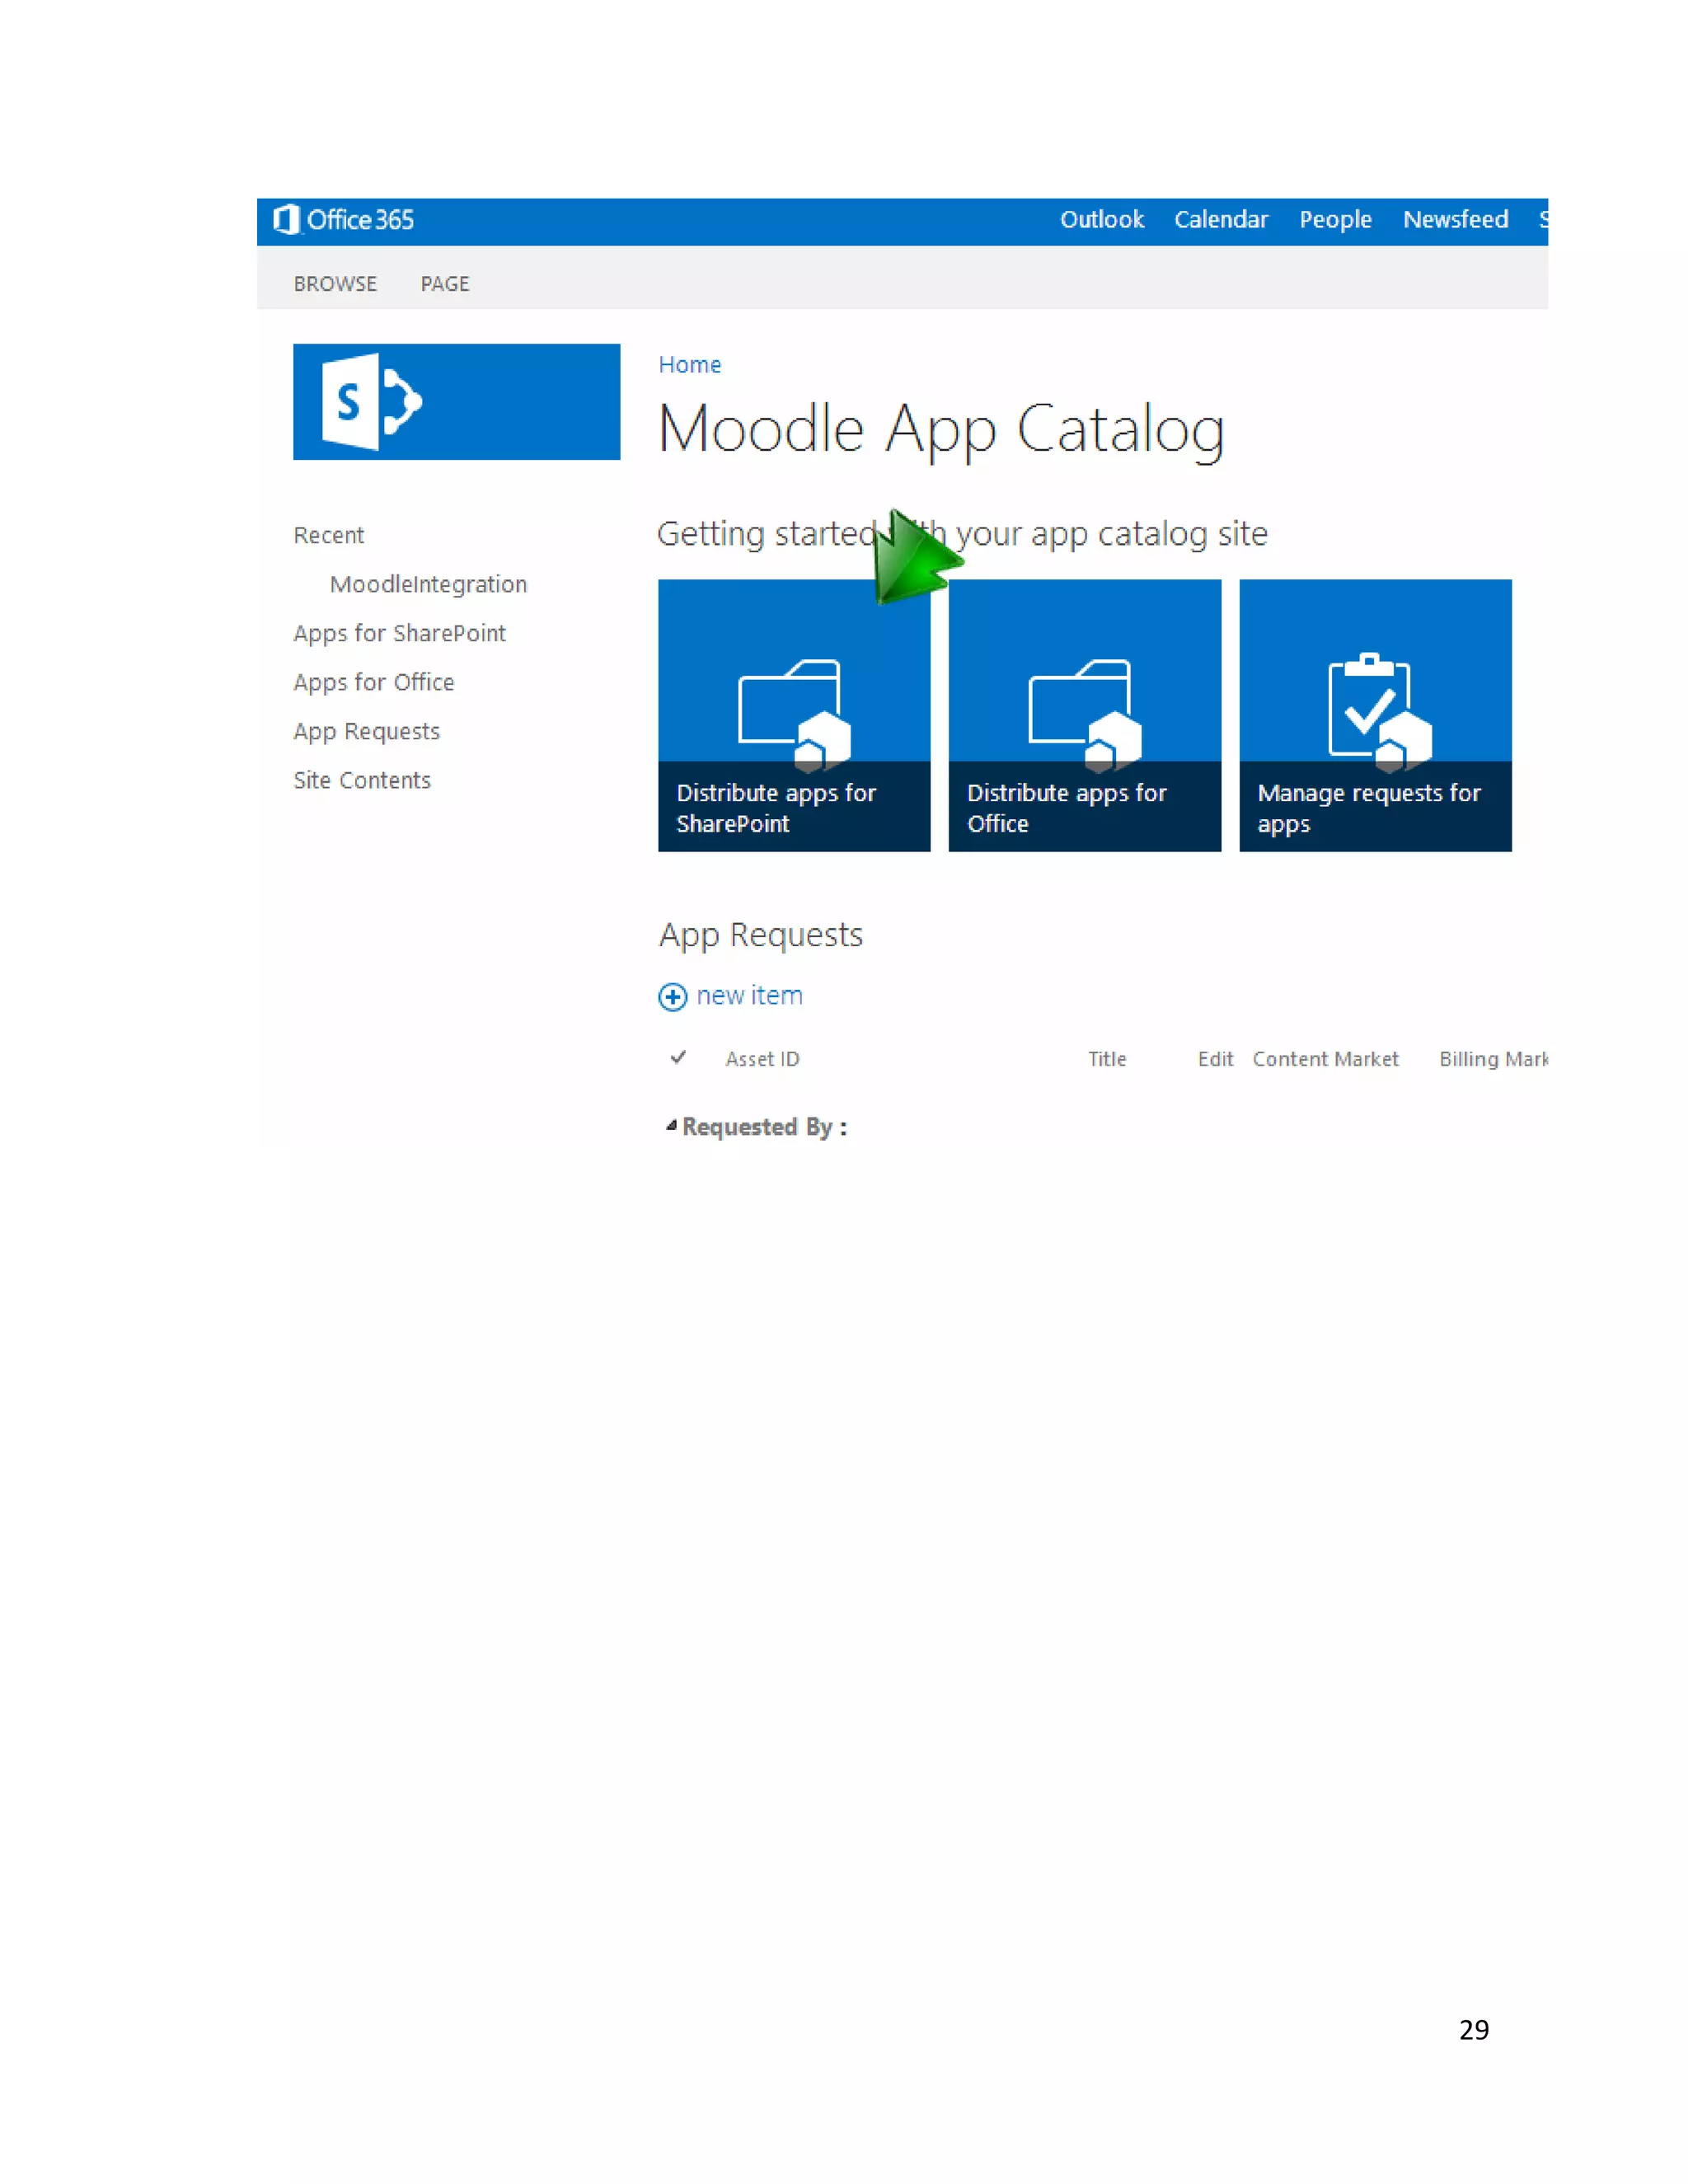This screenshot has height=2184, width=1688.
Task: Click the Office 365 logo icon
Action: tap(286, 220)
